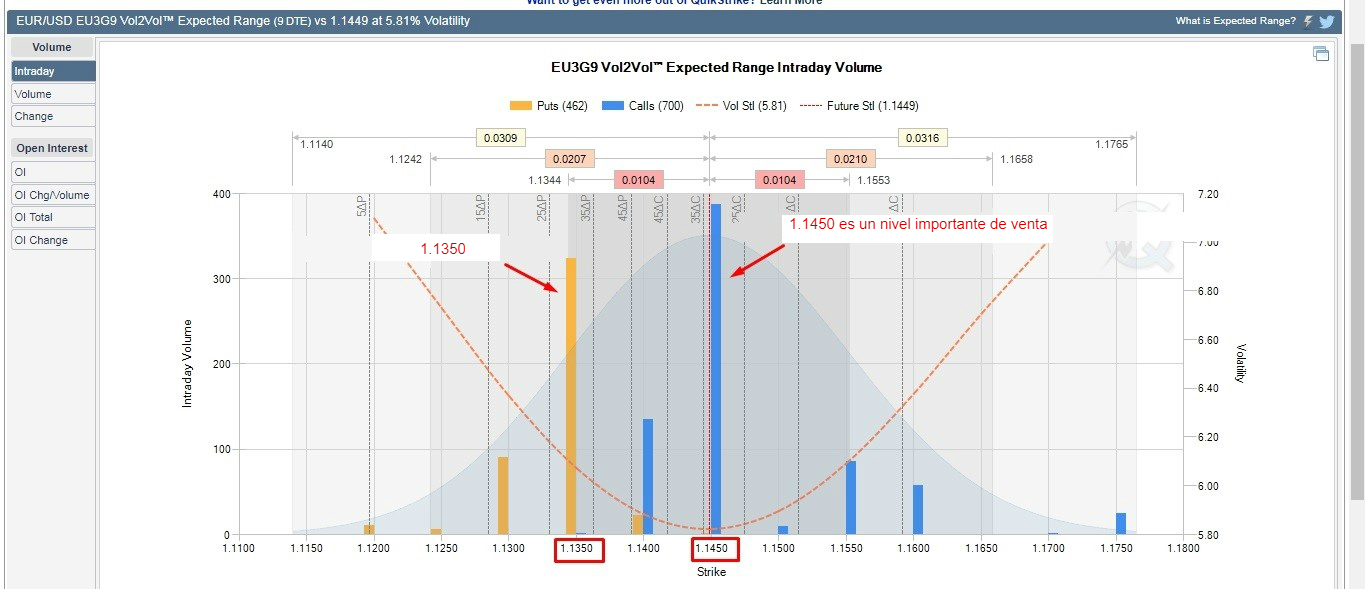Viewport: 1365px width, 589px height.
Task: Open the 'What is Expected Range?' link
Action: [1235, 21]
